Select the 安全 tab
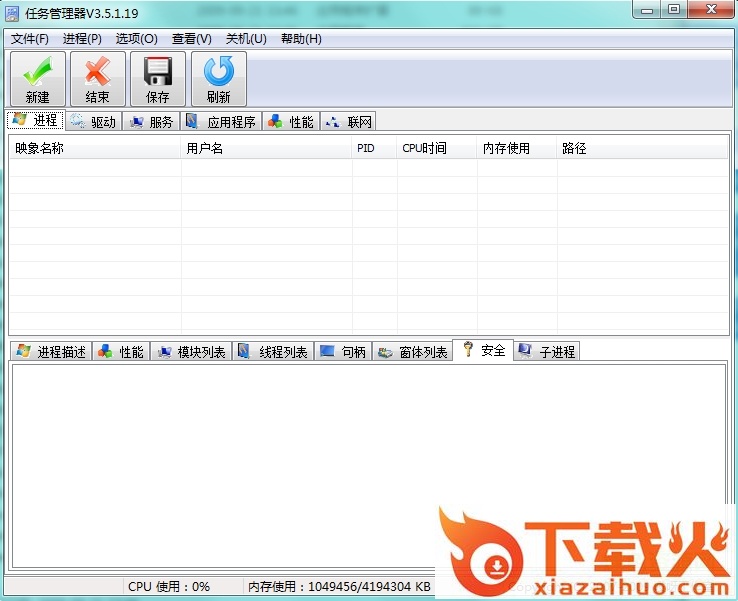The image size is (738, 601). tap(483, 350)
